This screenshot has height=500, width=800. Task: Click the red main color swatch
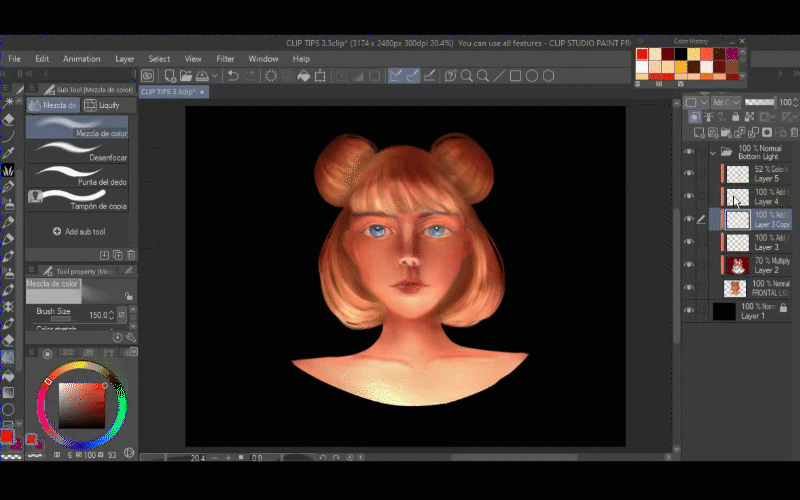pos(8,437)
